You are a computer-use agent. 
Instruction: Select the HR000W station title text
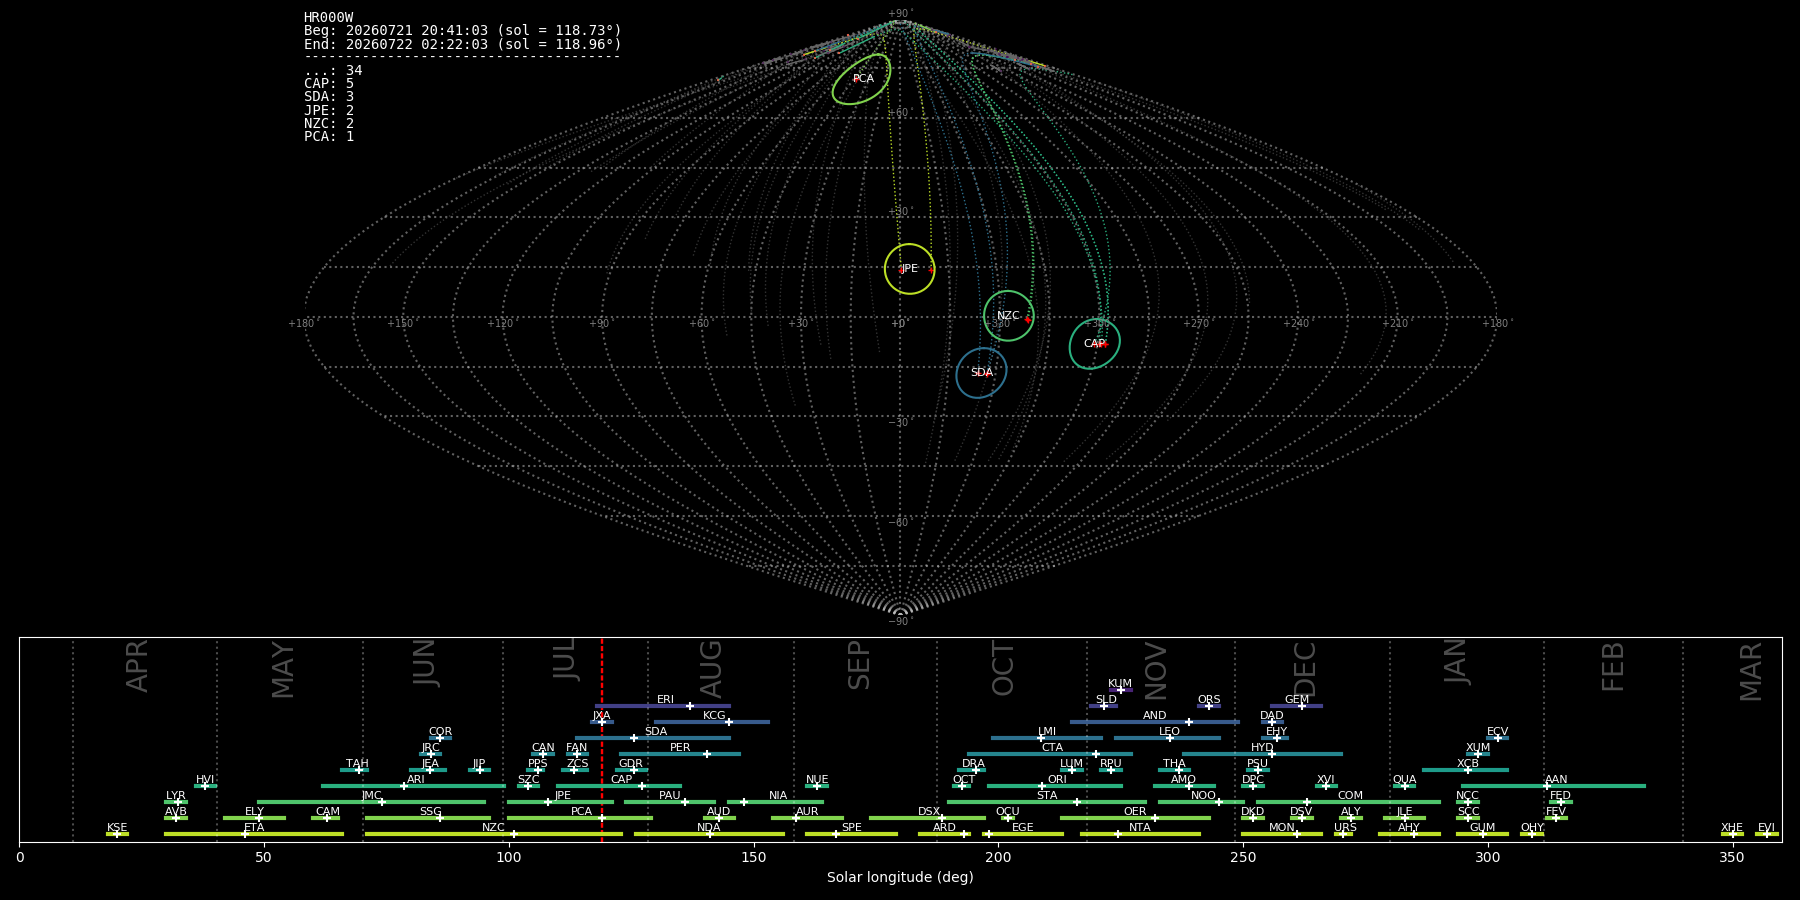coord(329,17)
